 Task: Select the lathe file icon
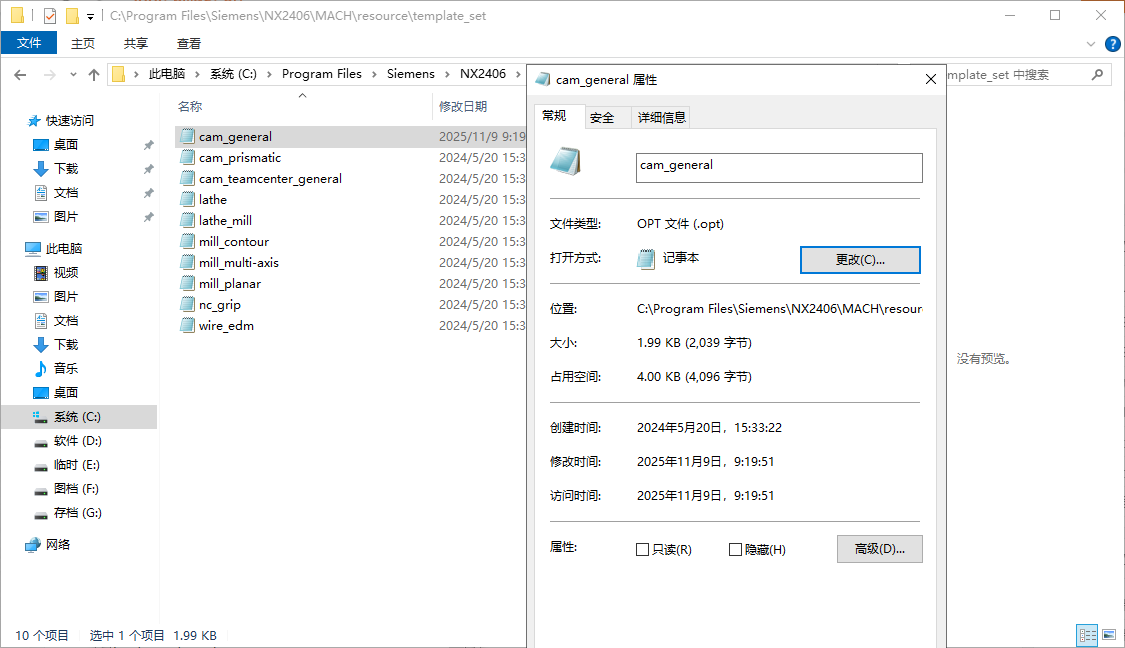[188, 199]
